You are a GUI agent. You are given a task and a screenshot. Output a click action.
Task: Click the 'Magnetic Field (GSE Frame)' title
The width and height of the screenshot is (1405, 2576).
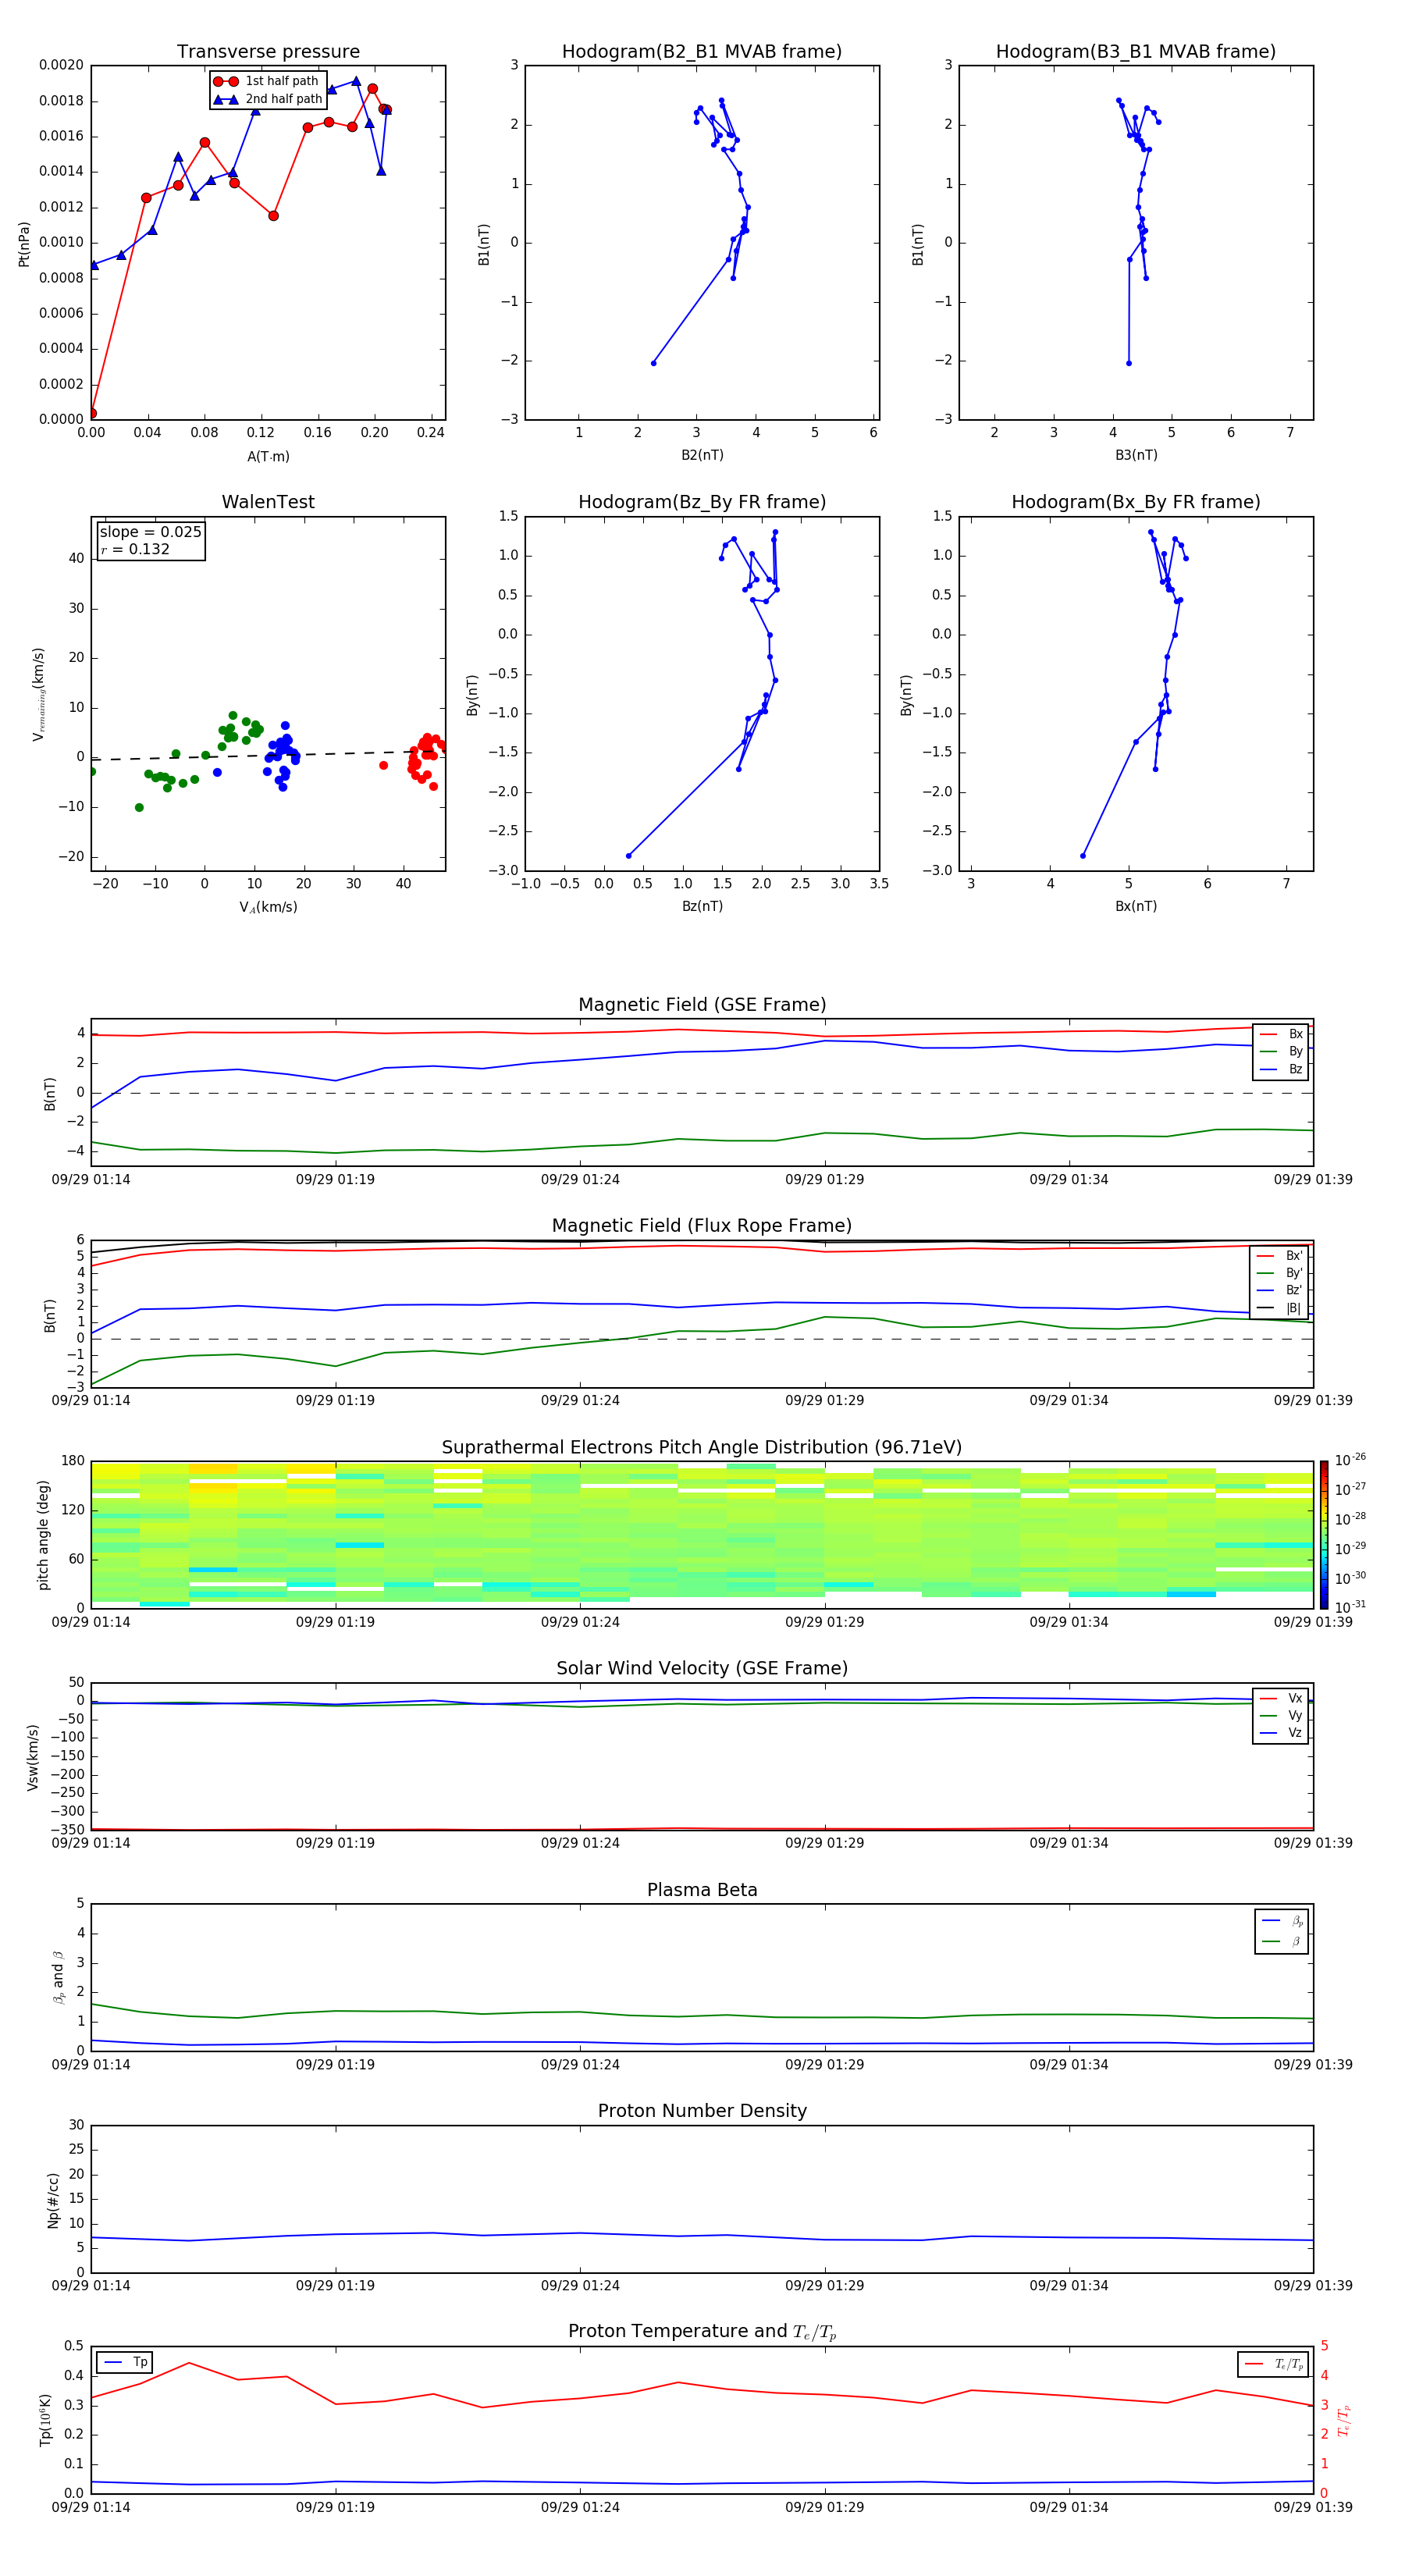pyautogui.click(x=702, y=1005)
